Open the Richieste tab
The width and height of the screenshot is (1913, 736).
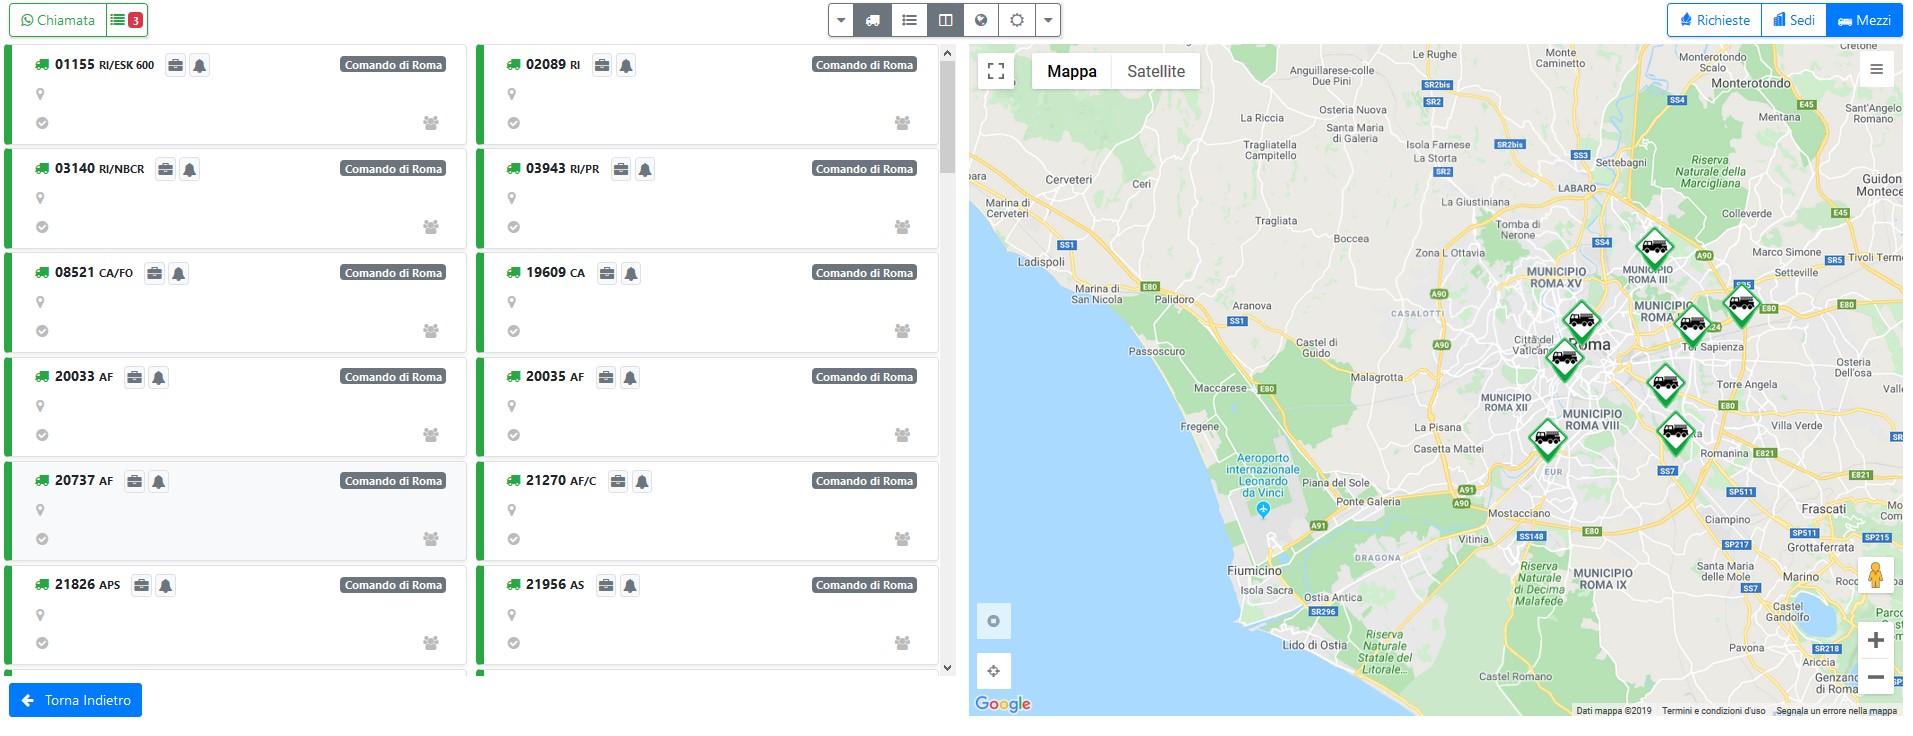coord(1715,20)
